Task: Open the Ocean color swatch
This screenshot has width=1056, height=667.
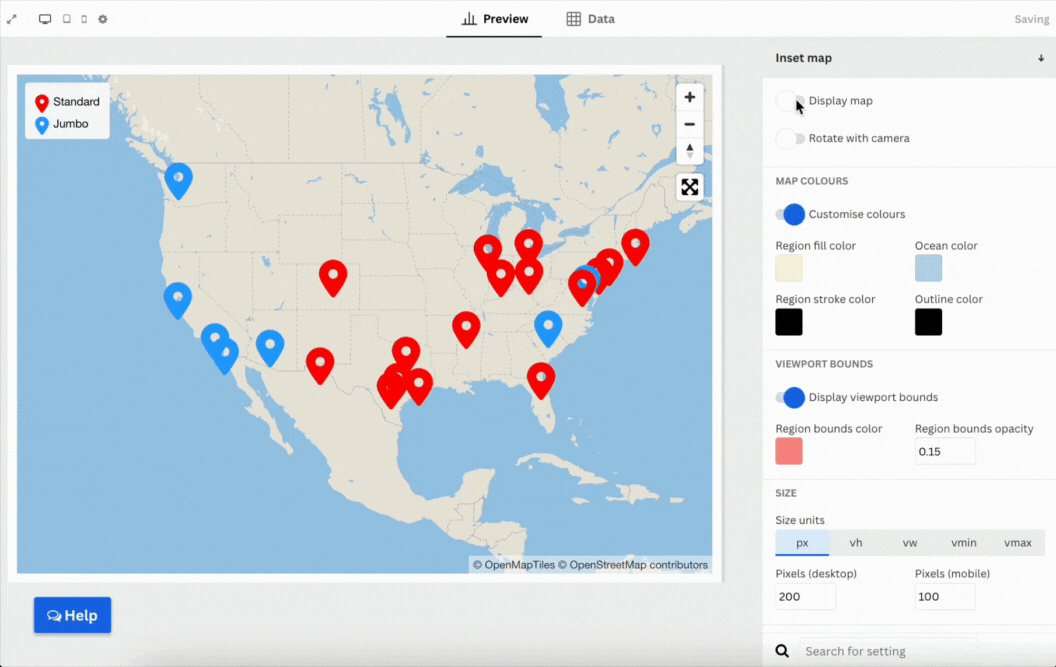Action: tap(928, 268)
